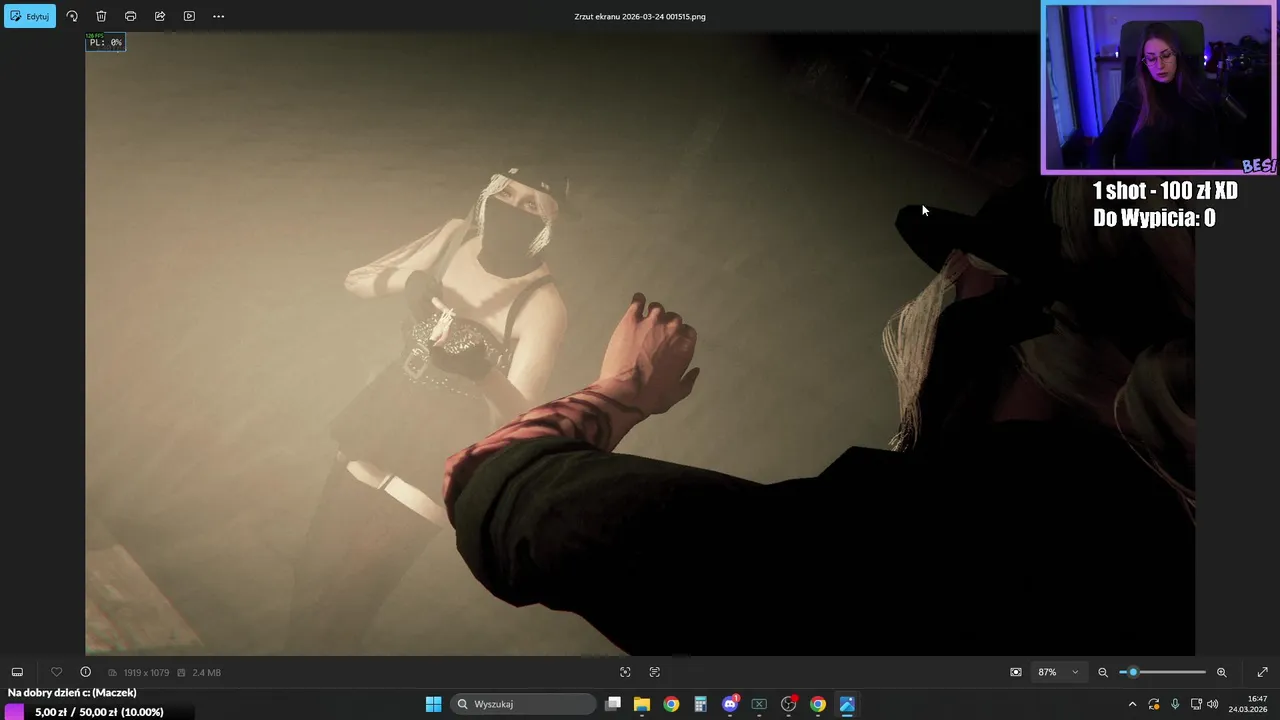
Task: Open the second Google Chrome taskbar icon
Action: (818, 704)
